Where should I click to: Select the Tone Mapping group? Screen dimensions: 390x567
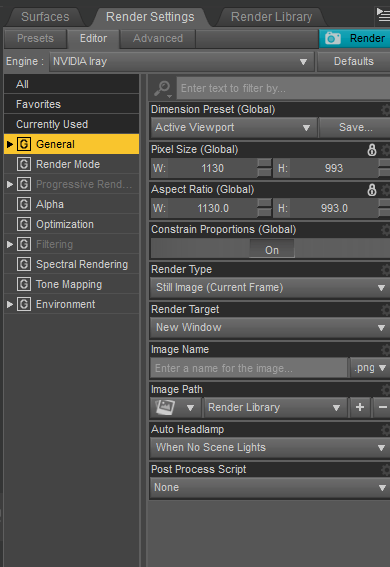[72, 284]
